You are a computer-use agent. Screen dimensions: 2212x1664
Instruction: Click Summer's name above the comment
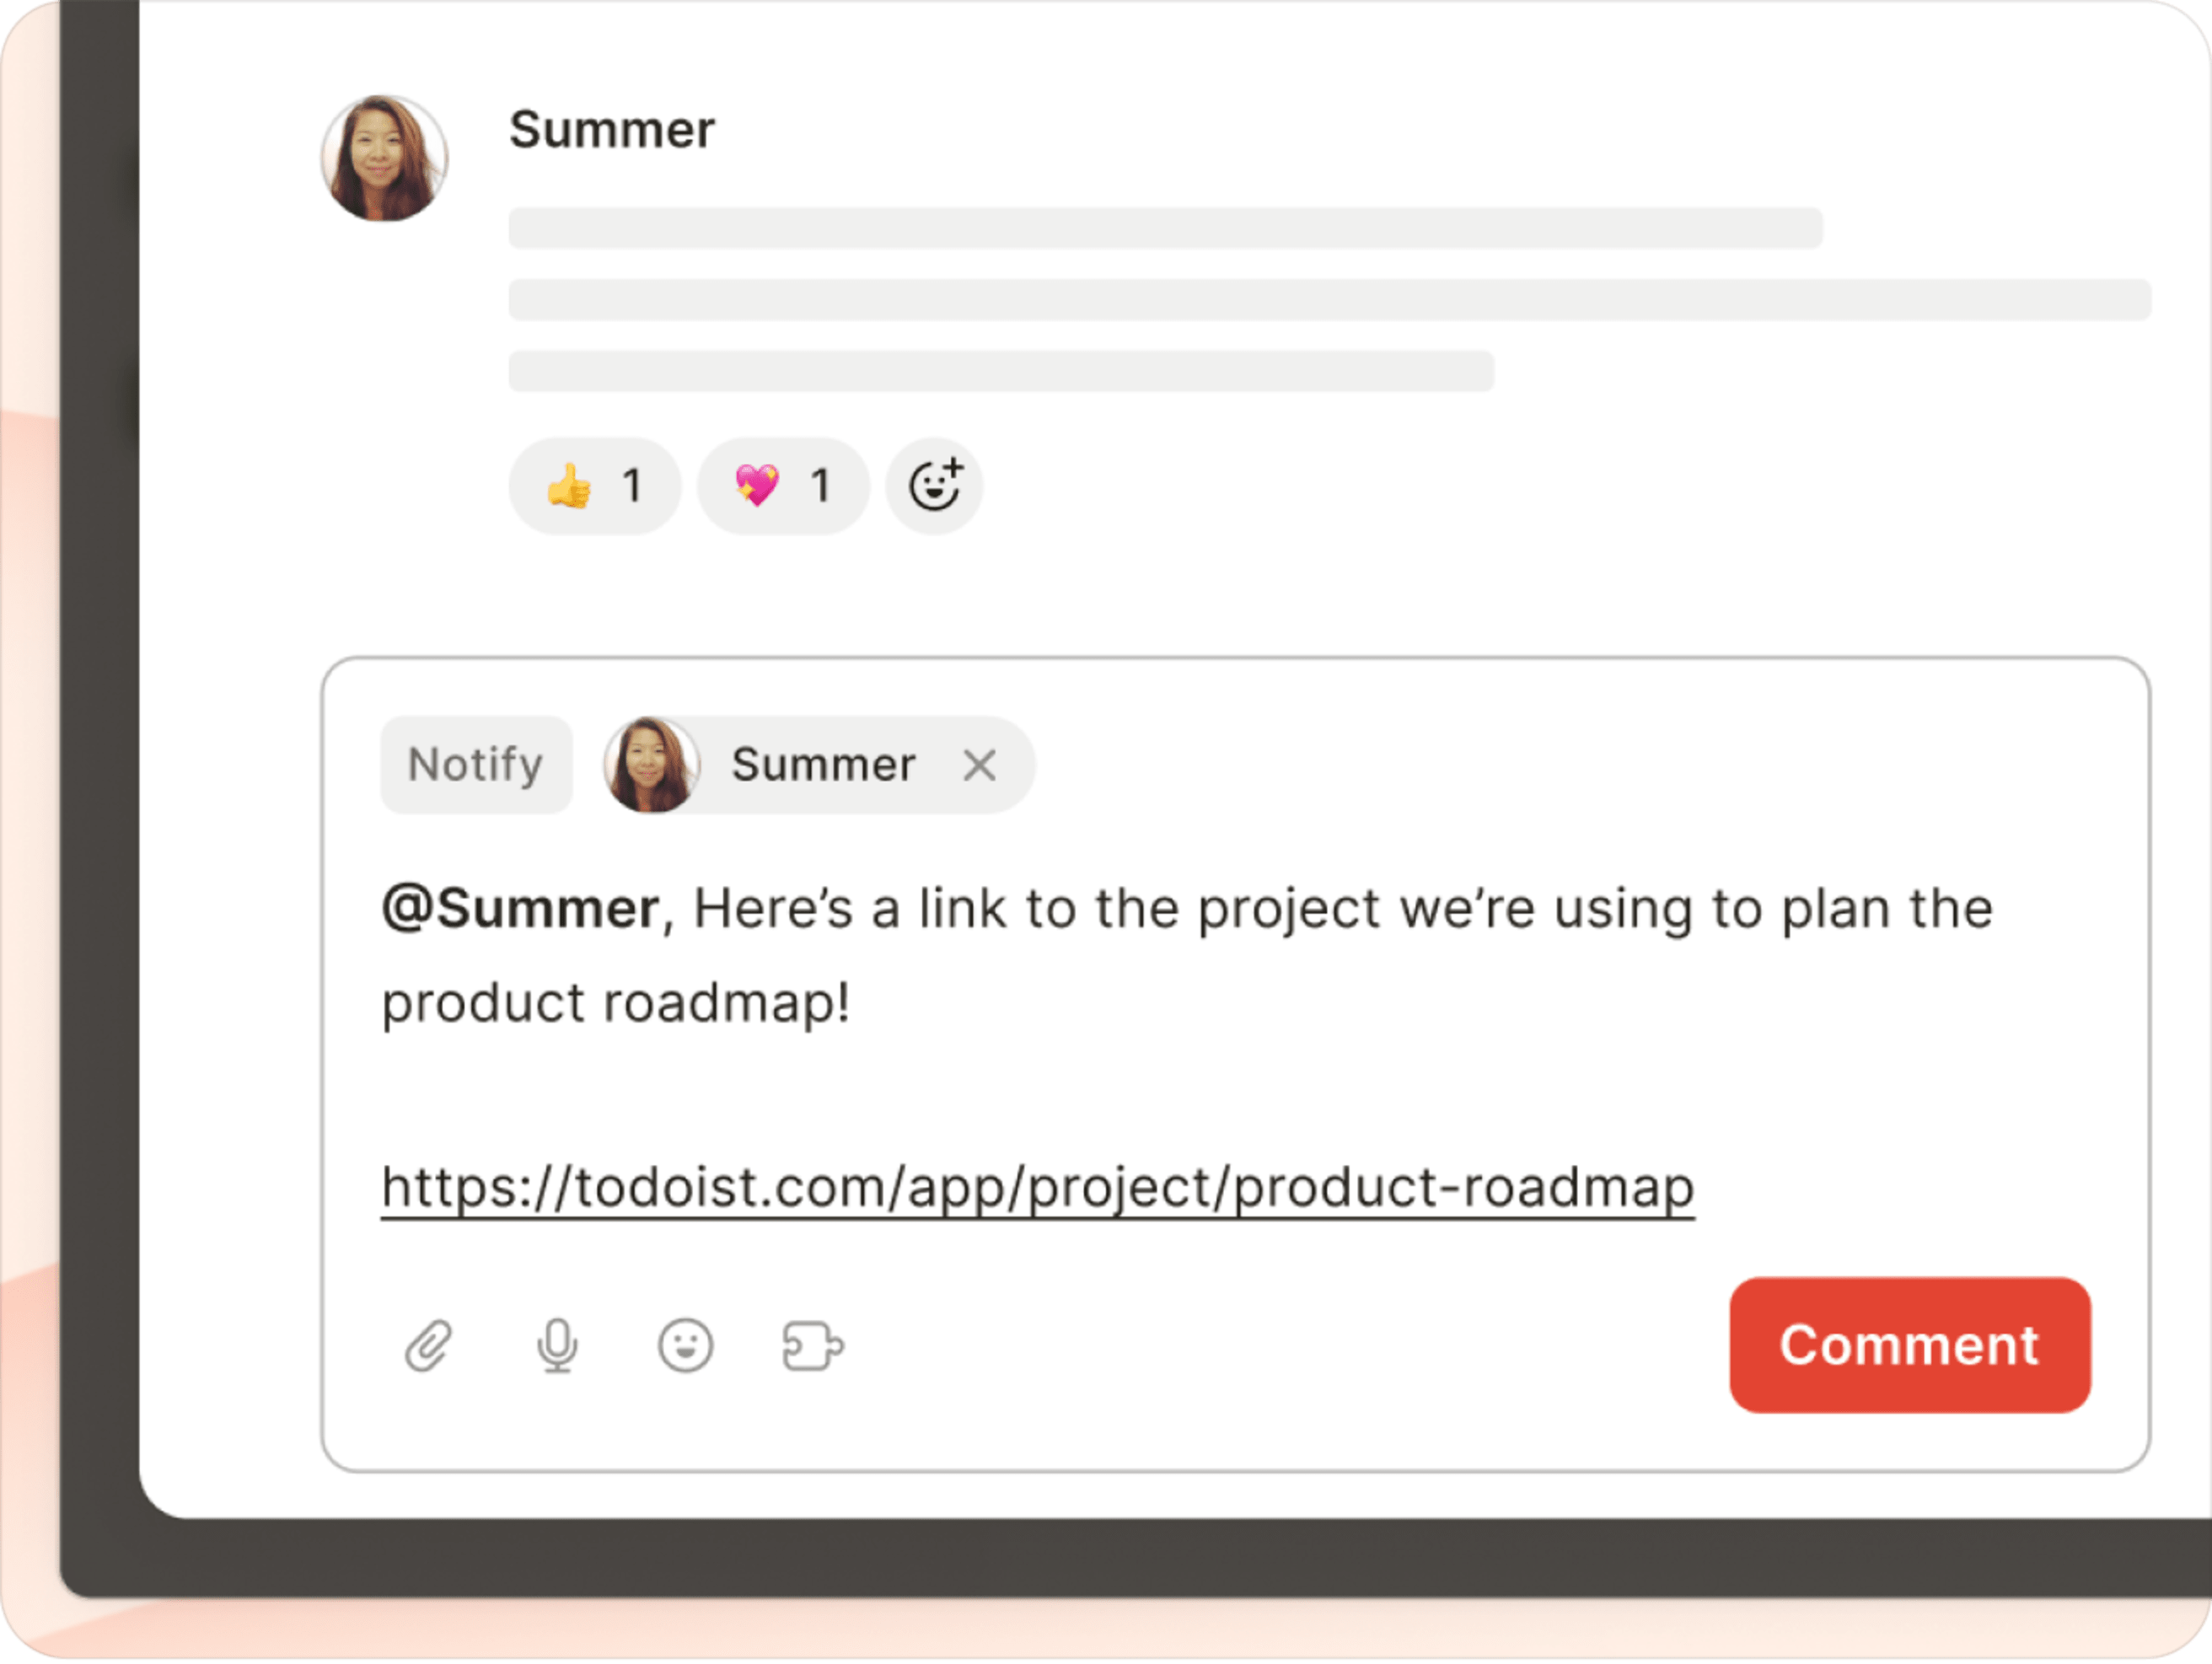point(612,128)
